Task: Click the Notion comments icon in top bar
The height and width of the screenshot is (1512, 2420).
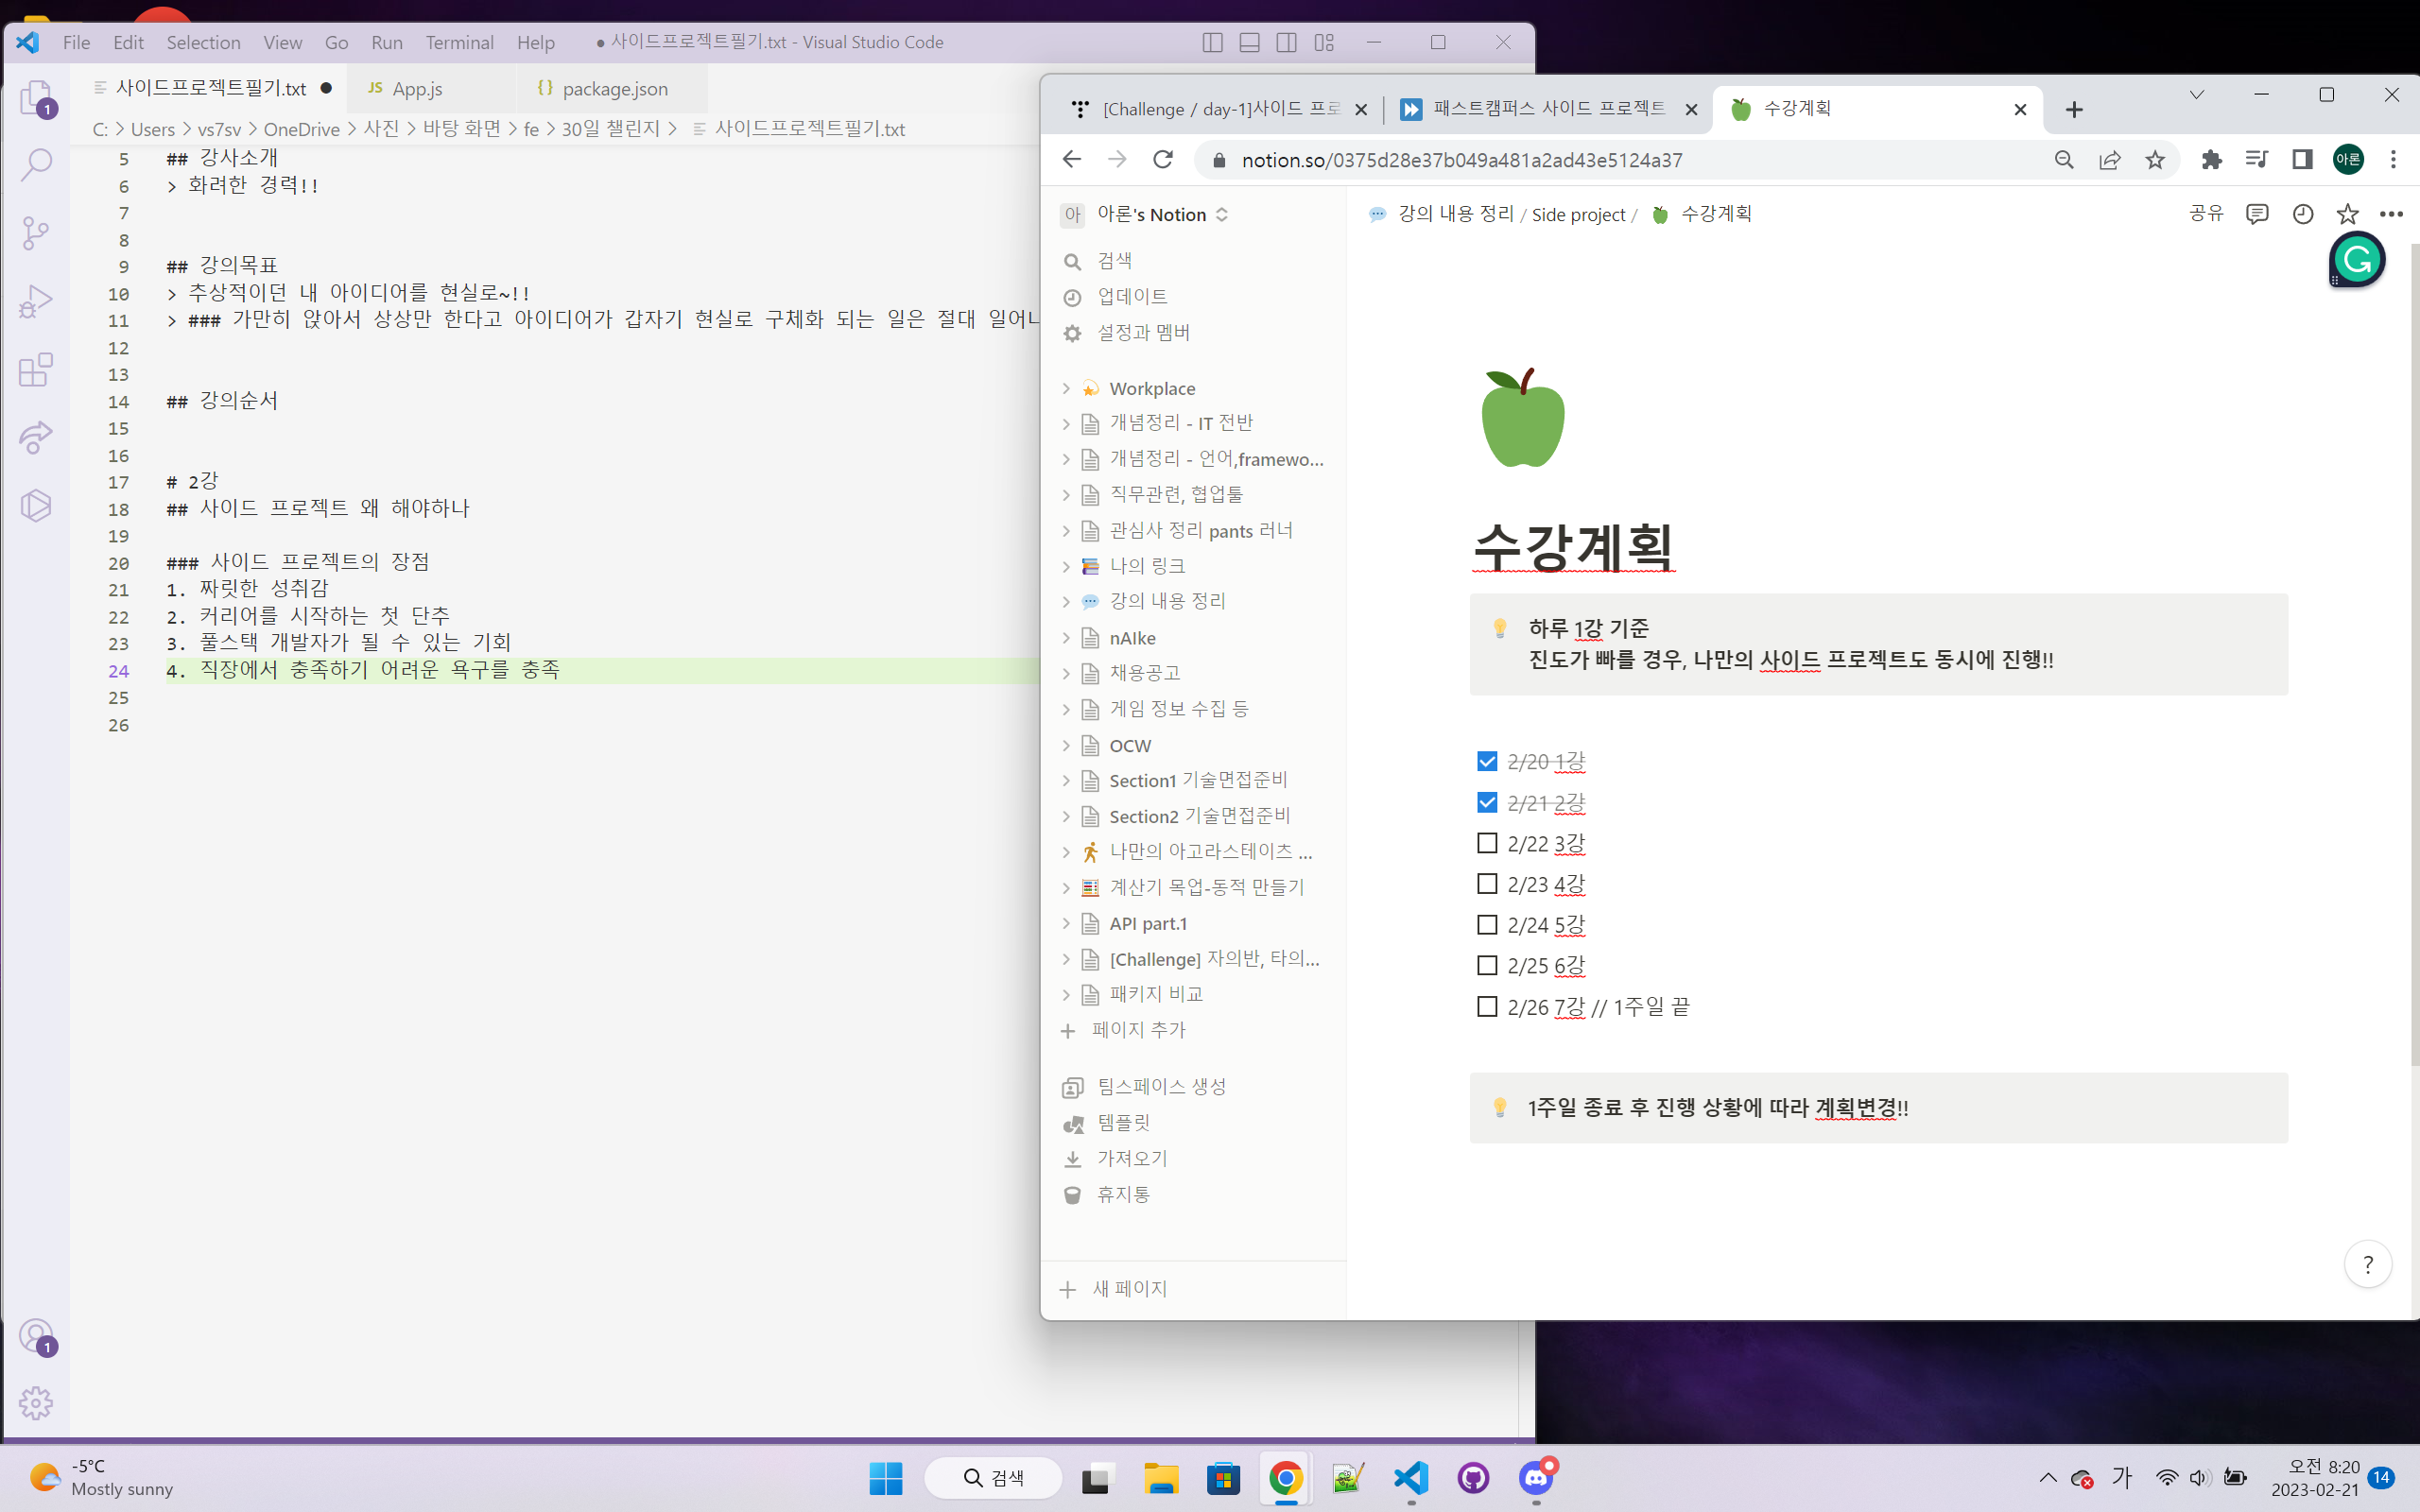Action: pyautogui.click(x=2257, y=214)
